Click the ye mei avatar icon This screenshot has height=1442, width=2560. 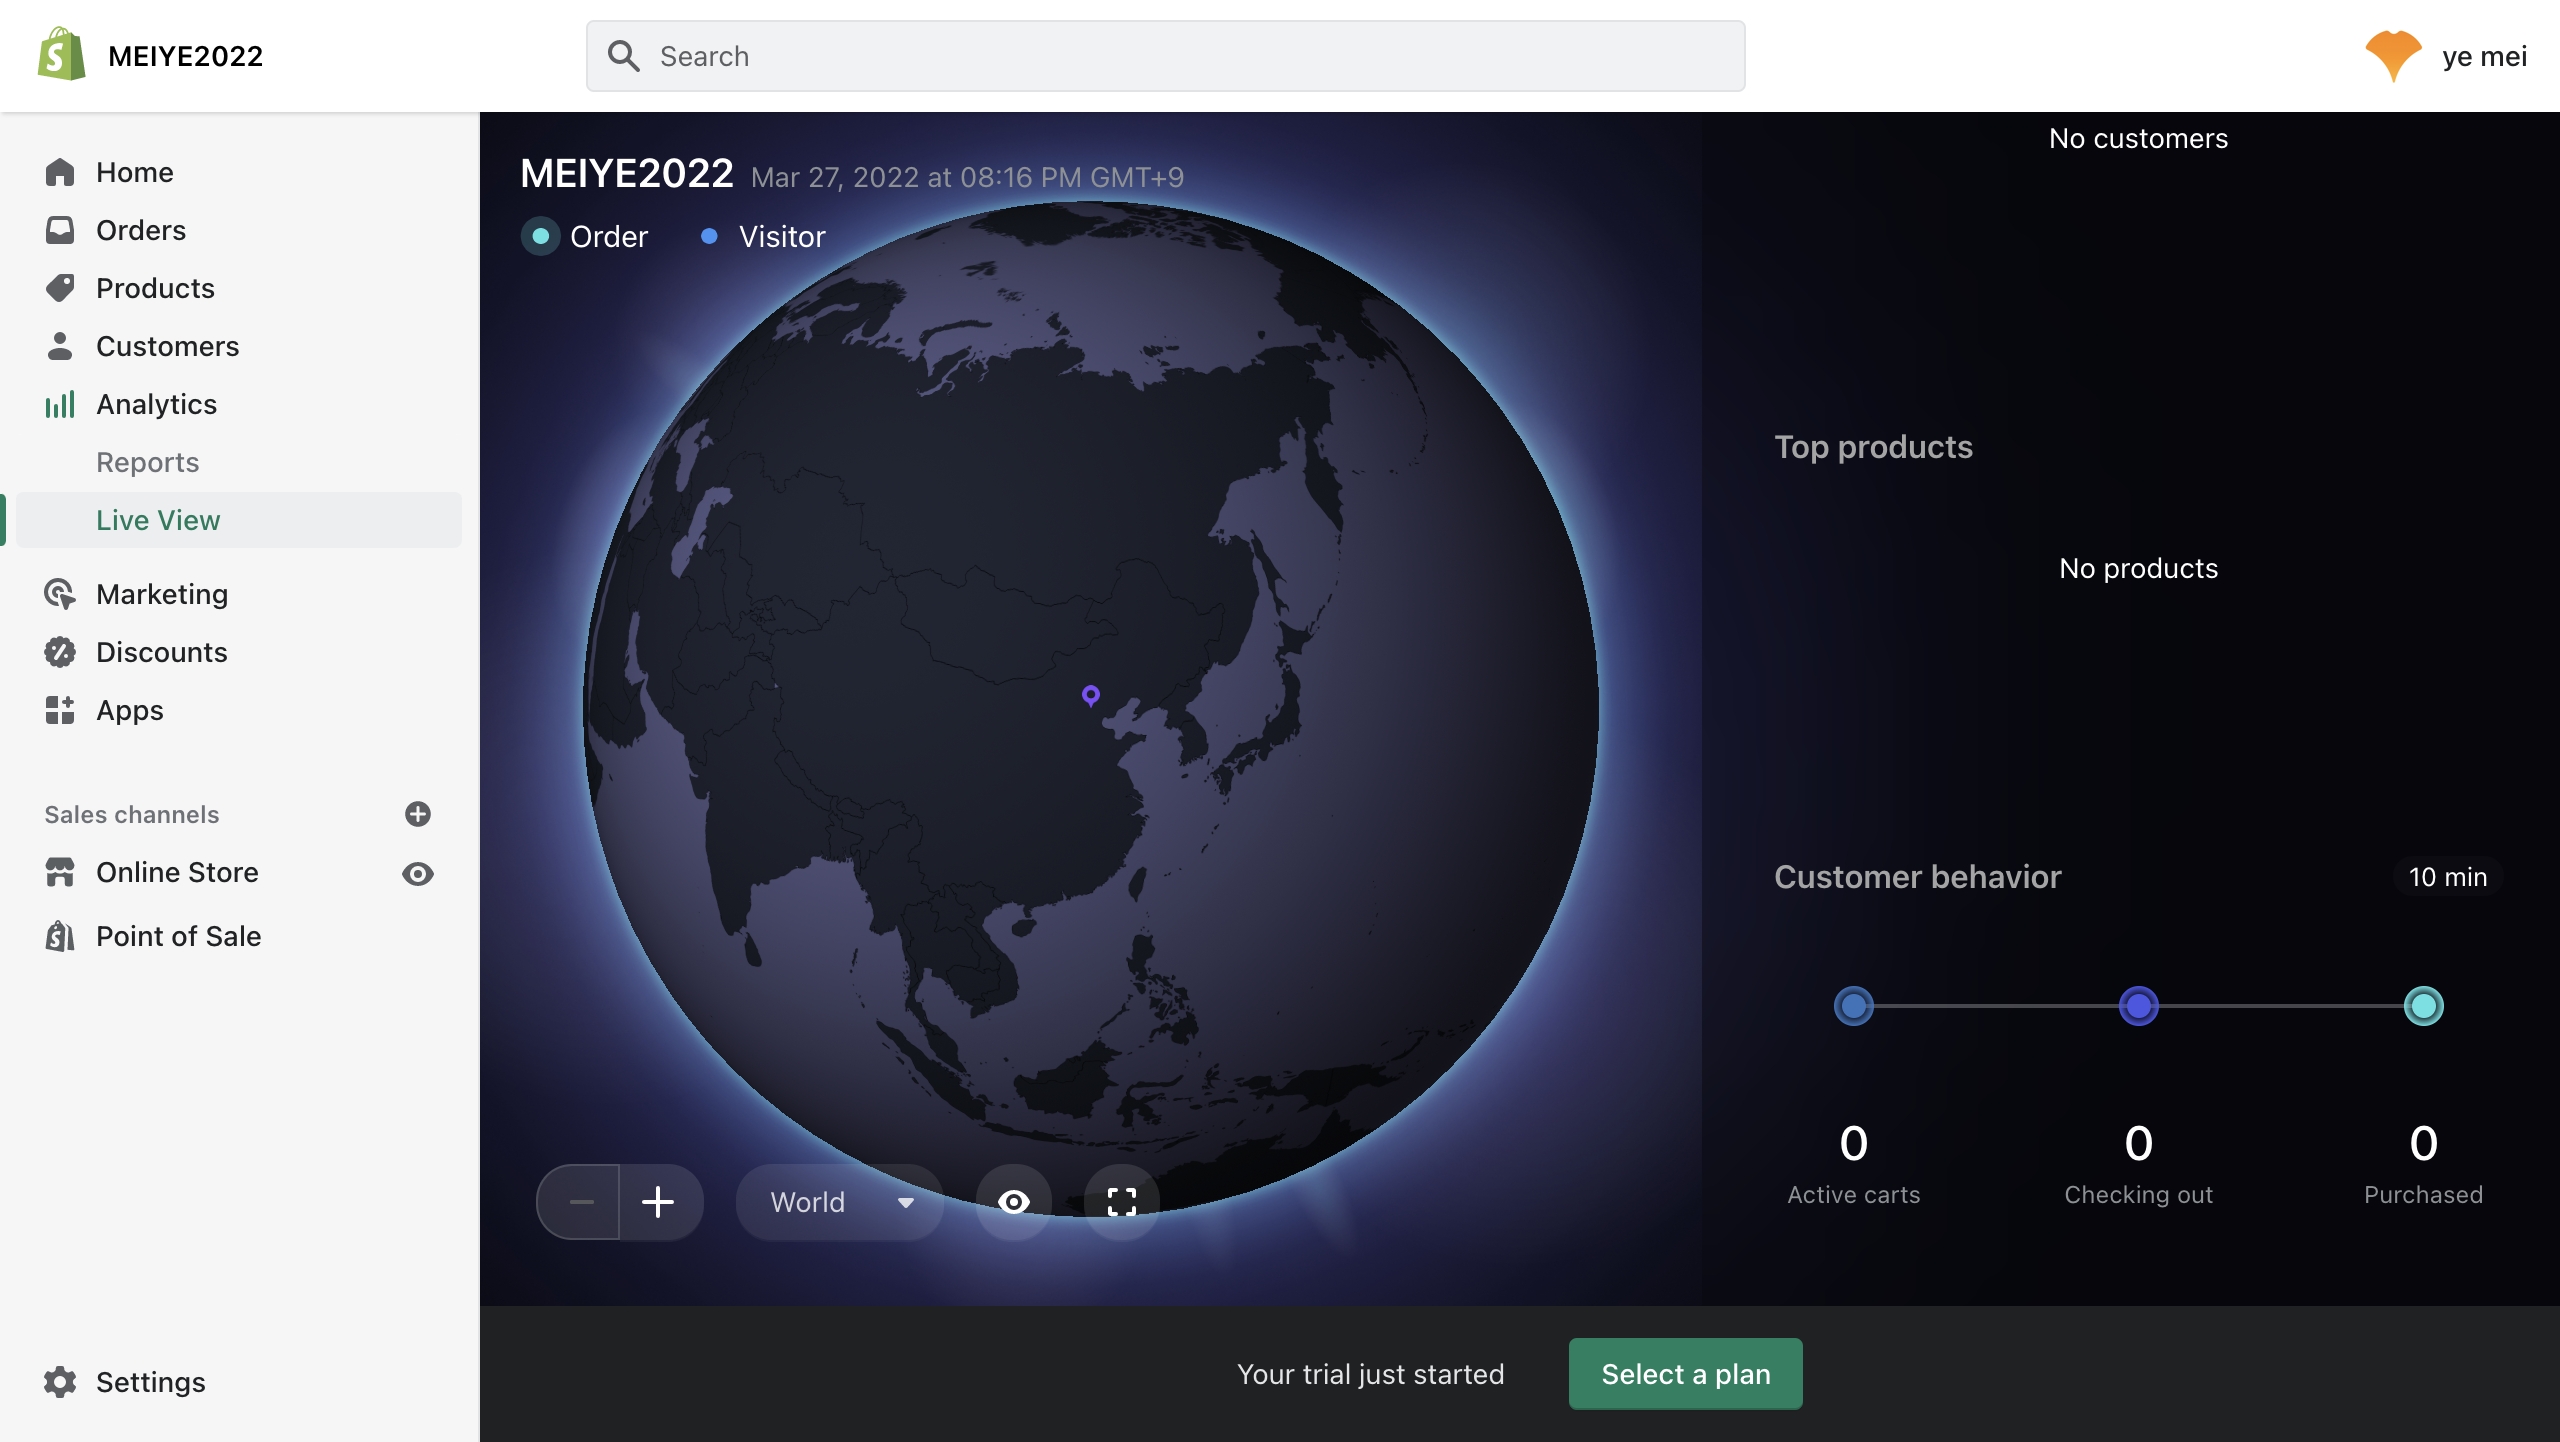click(x=2393, y=56)
